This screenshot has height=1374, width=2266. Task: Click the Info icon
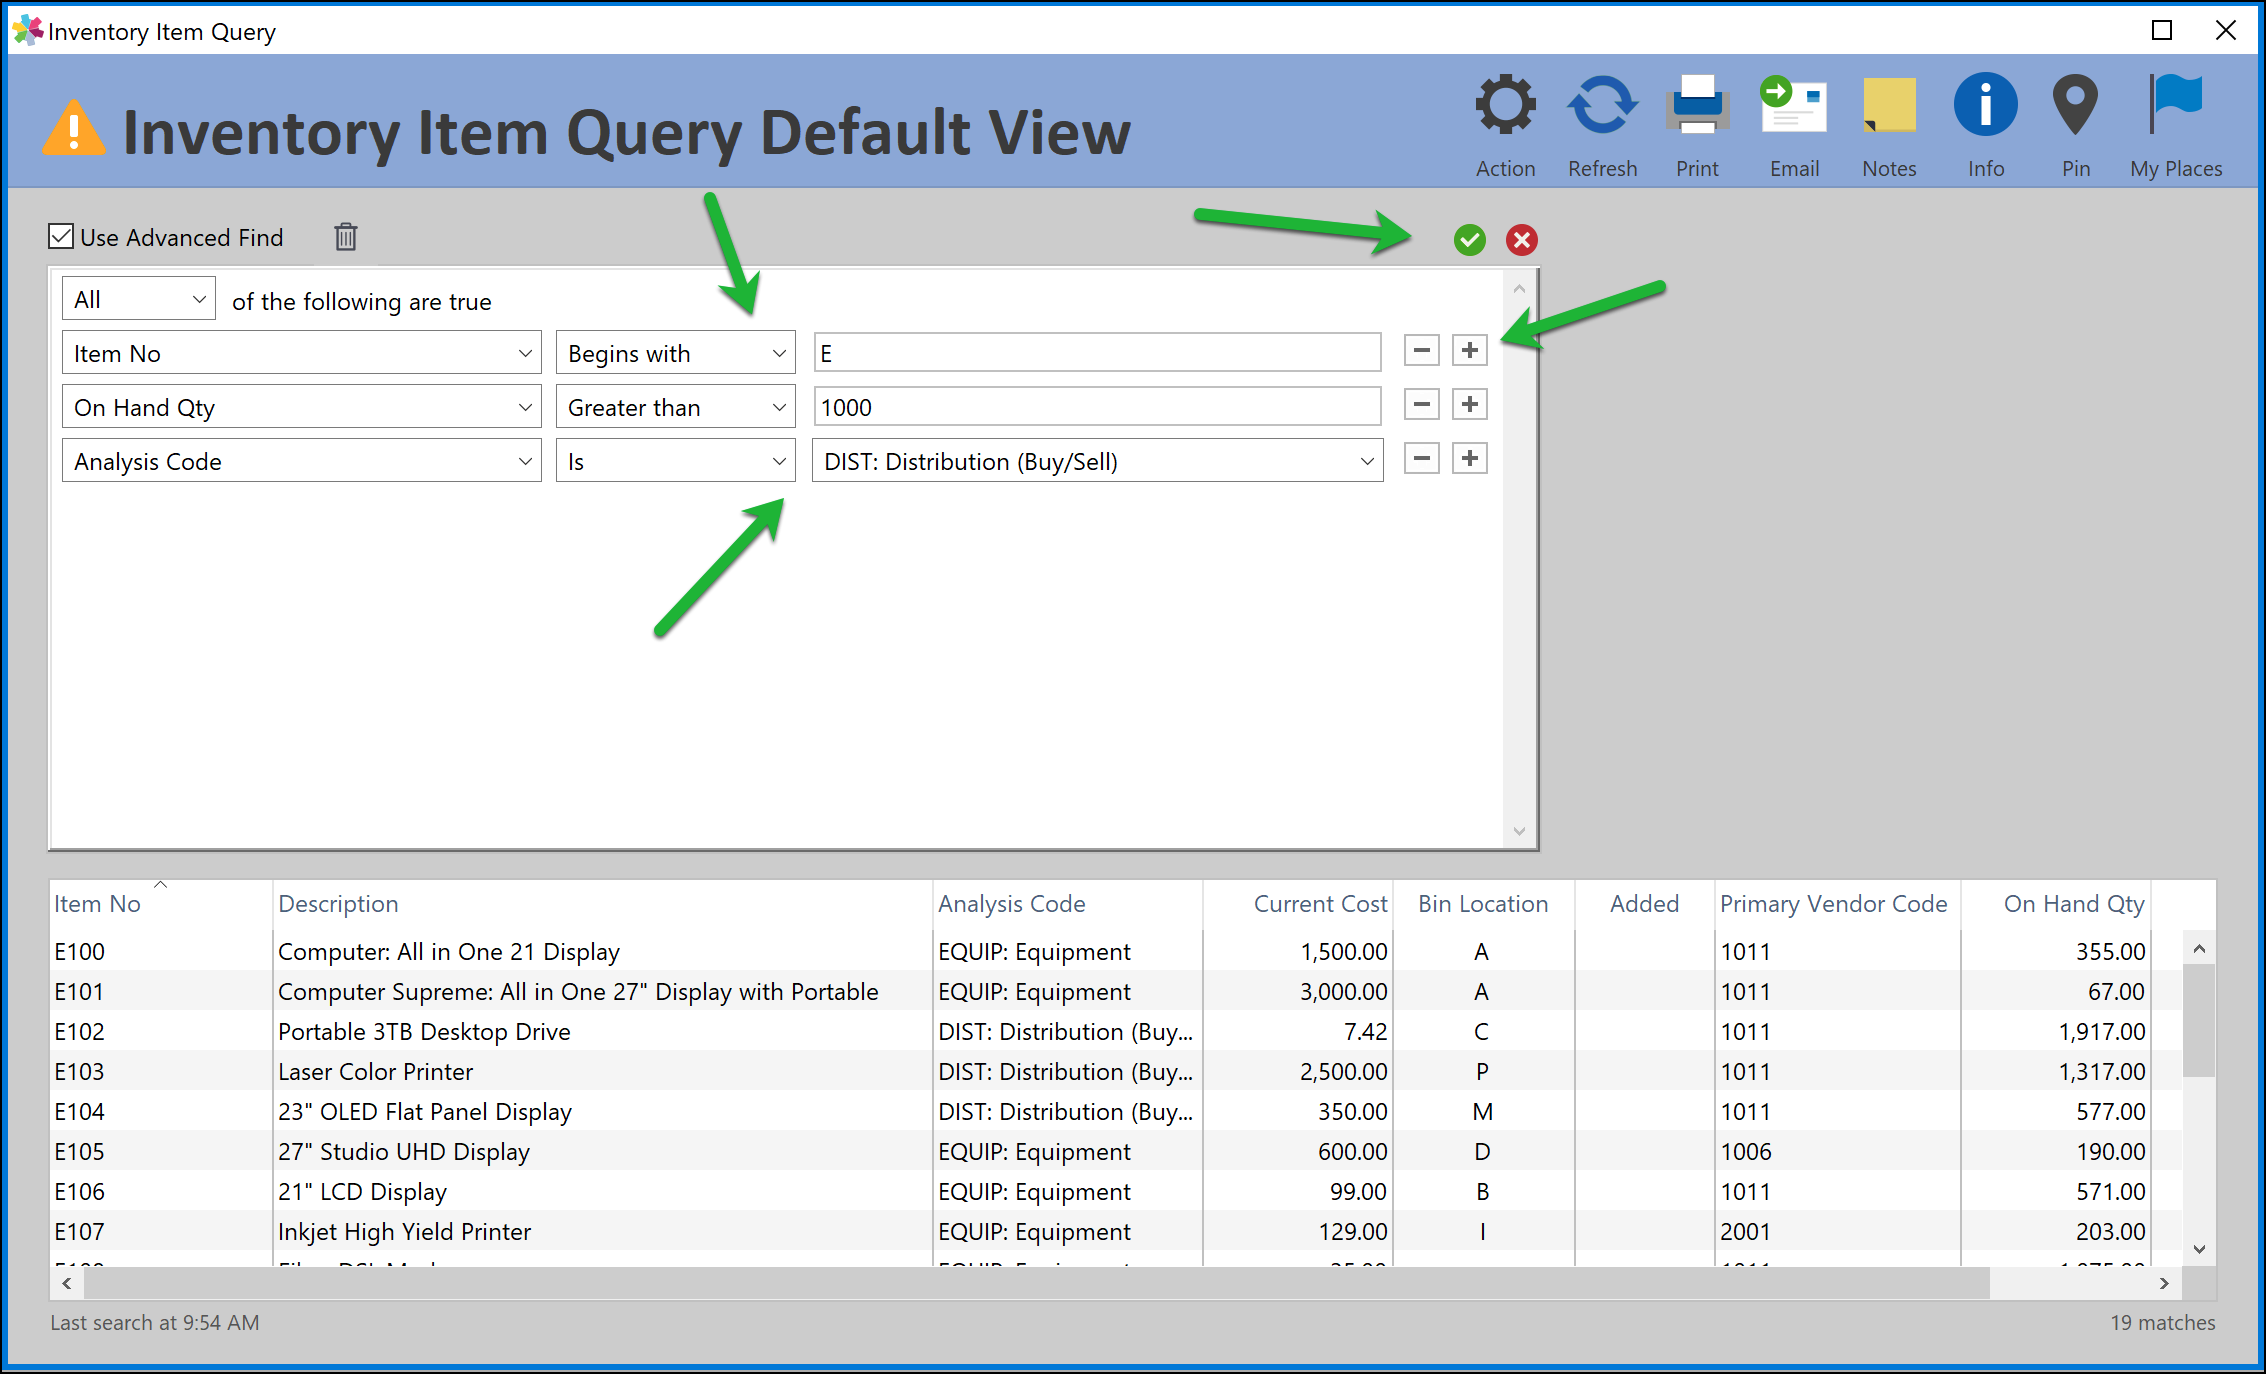pos(1984,103)
